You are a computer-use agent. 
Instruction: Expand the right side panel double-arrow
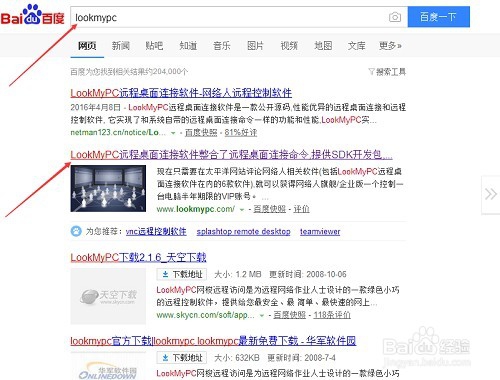(x=491, y=194)
